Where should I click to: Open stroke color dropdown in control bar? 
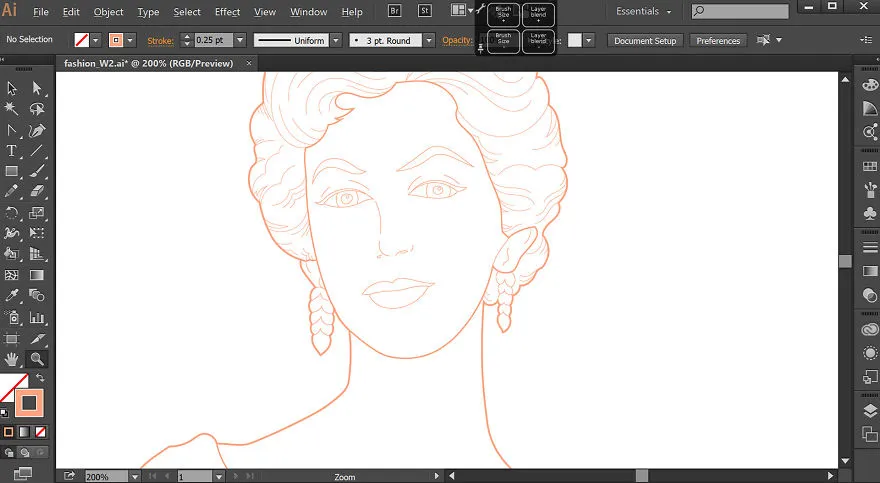tap(131, 40)
